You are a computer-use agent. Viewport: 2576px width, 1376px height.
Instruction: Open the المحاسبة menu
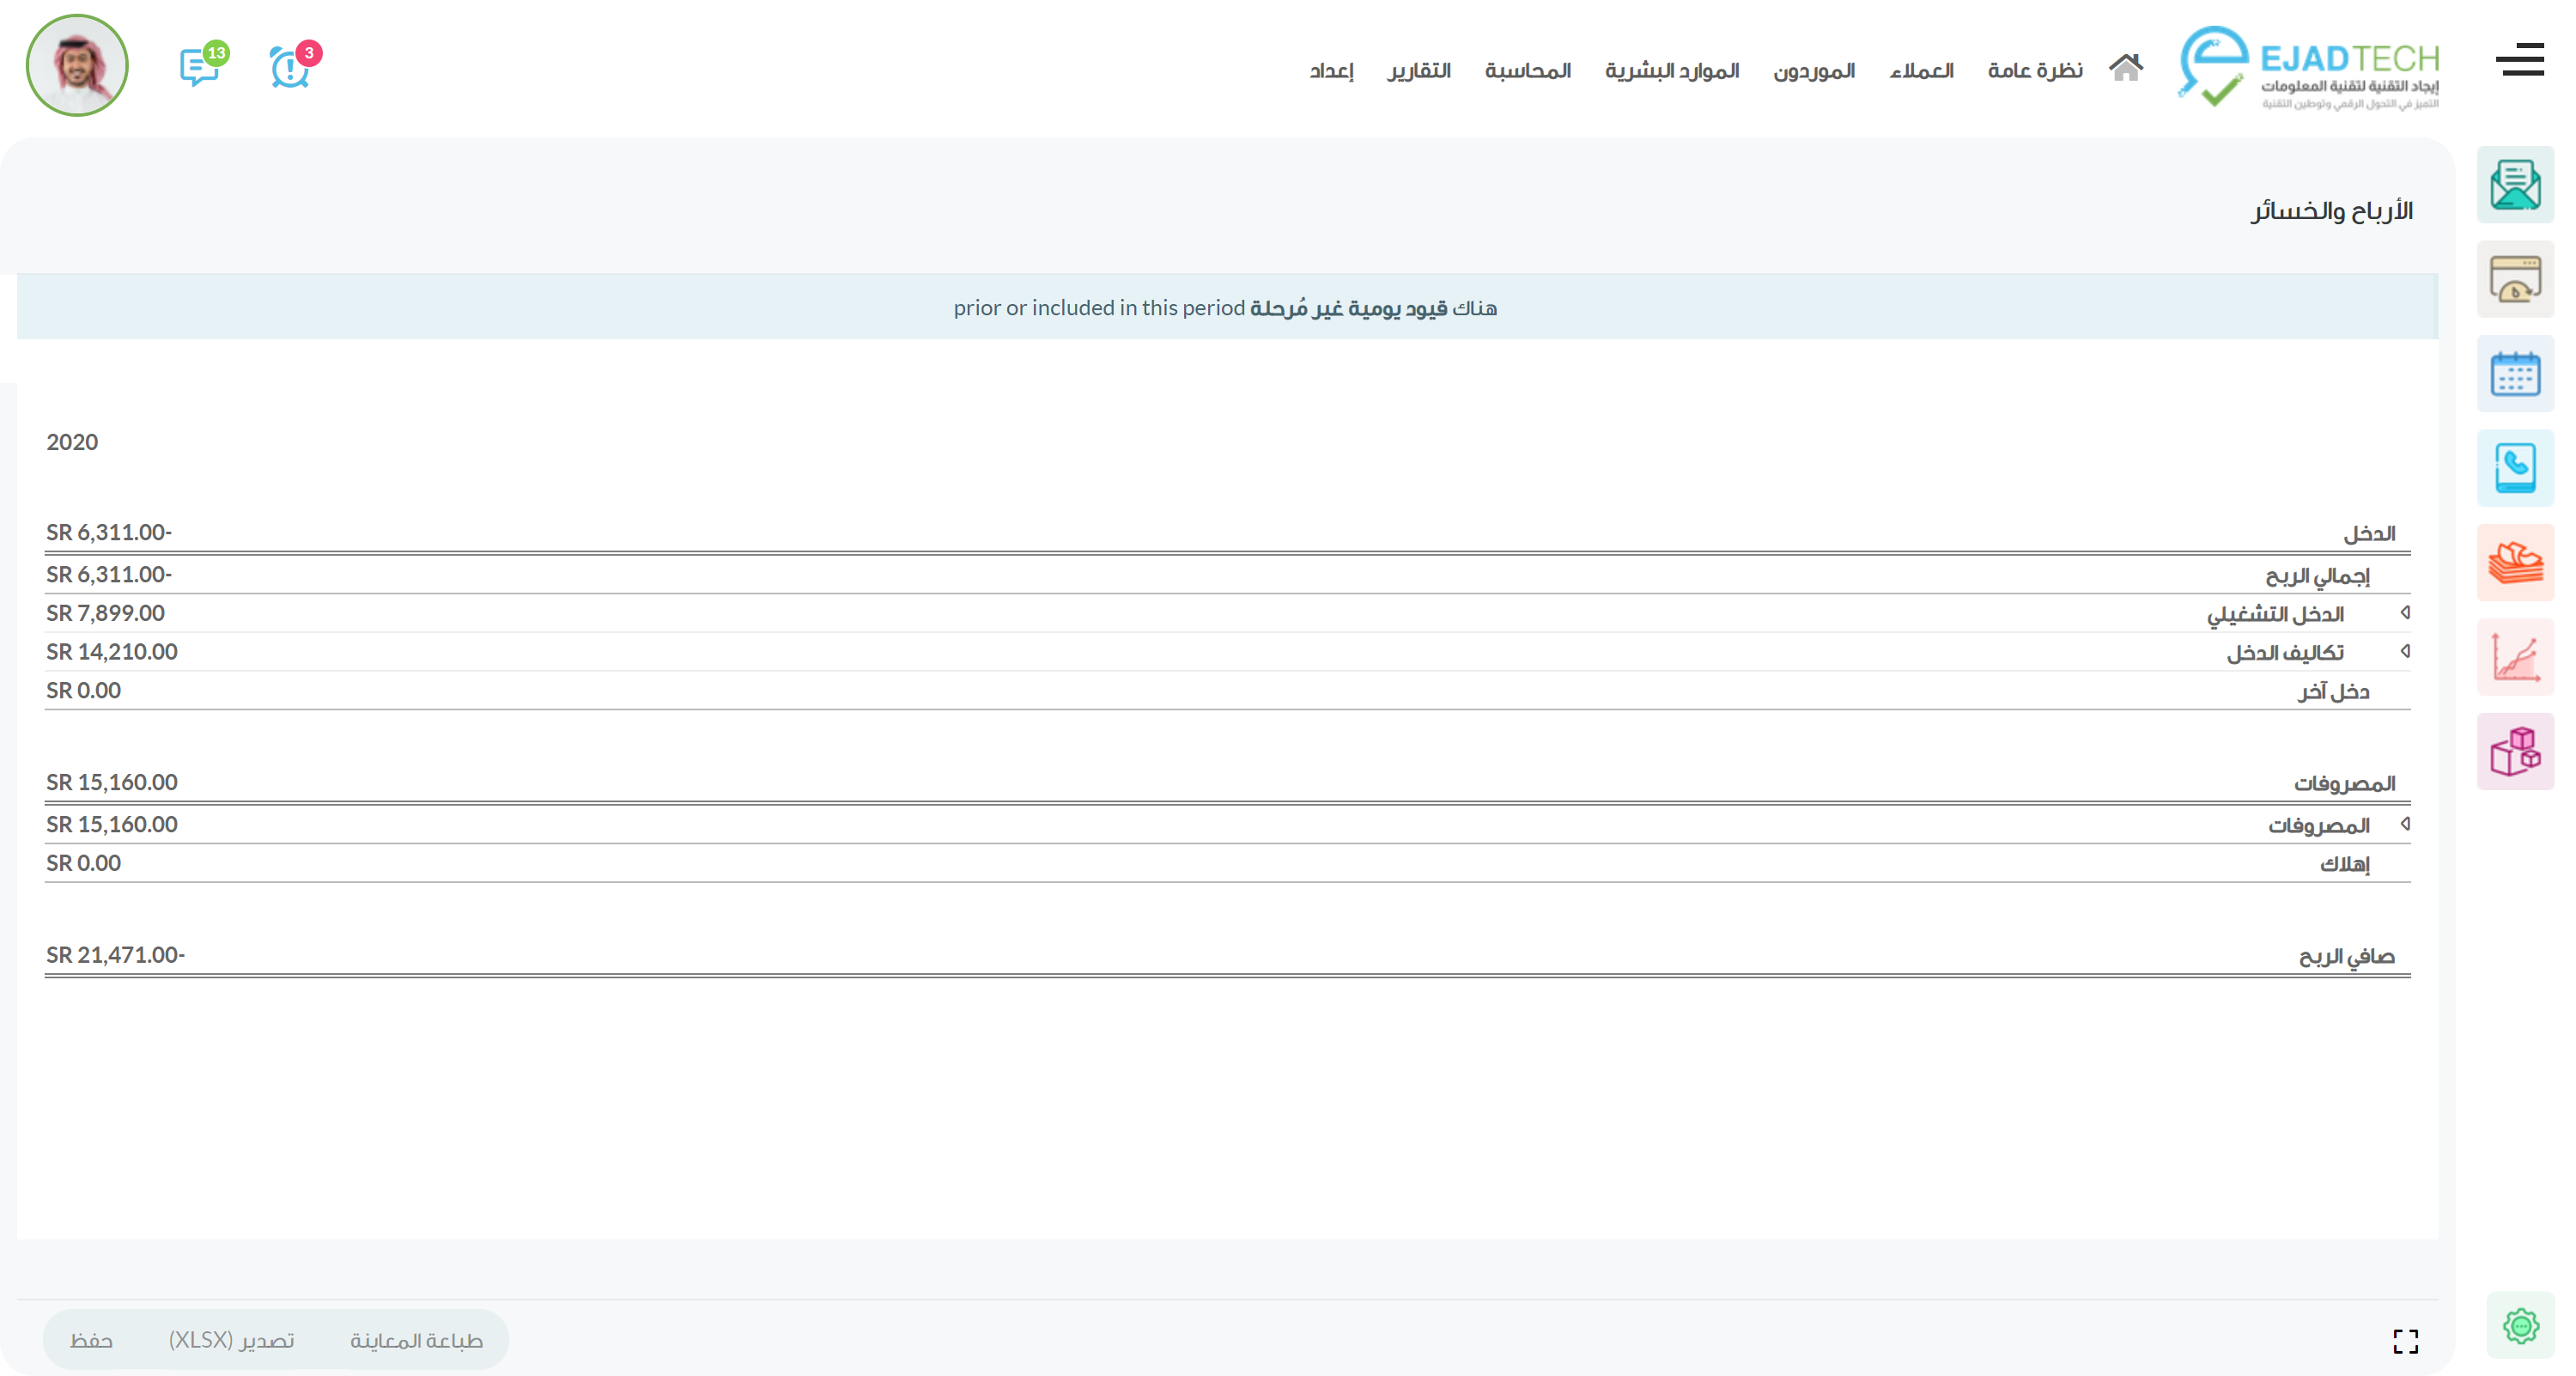(1527, 71)
